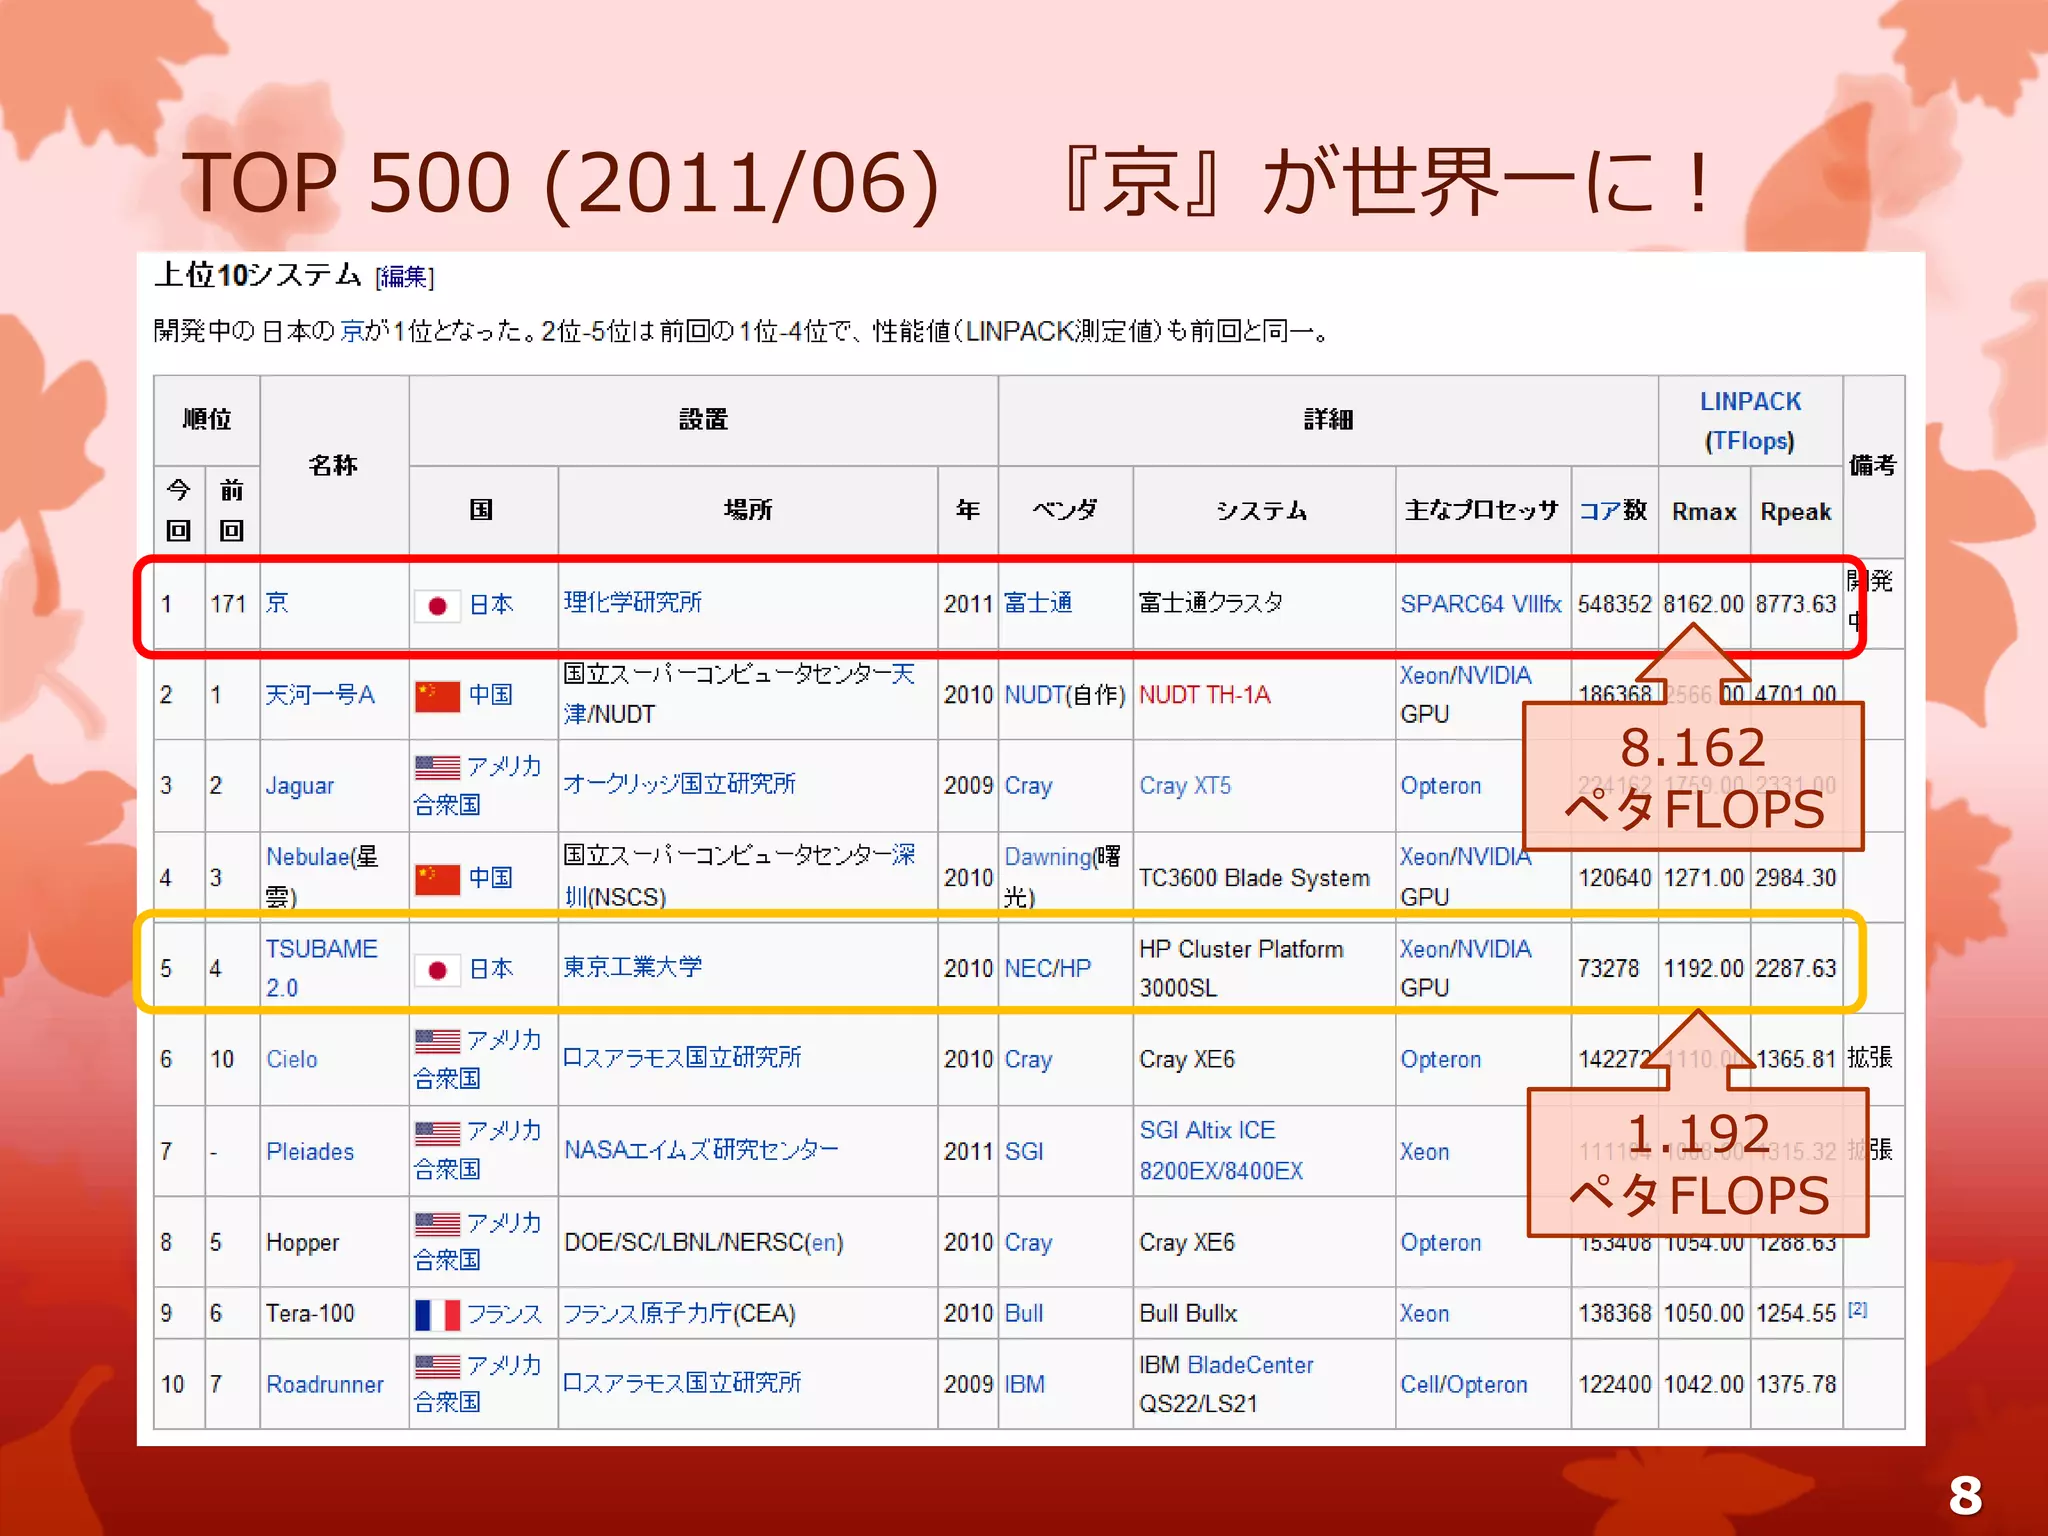Open the 天河一号A link
The height and width of the screenshot is (1536, 2048).
pos(320,694)
